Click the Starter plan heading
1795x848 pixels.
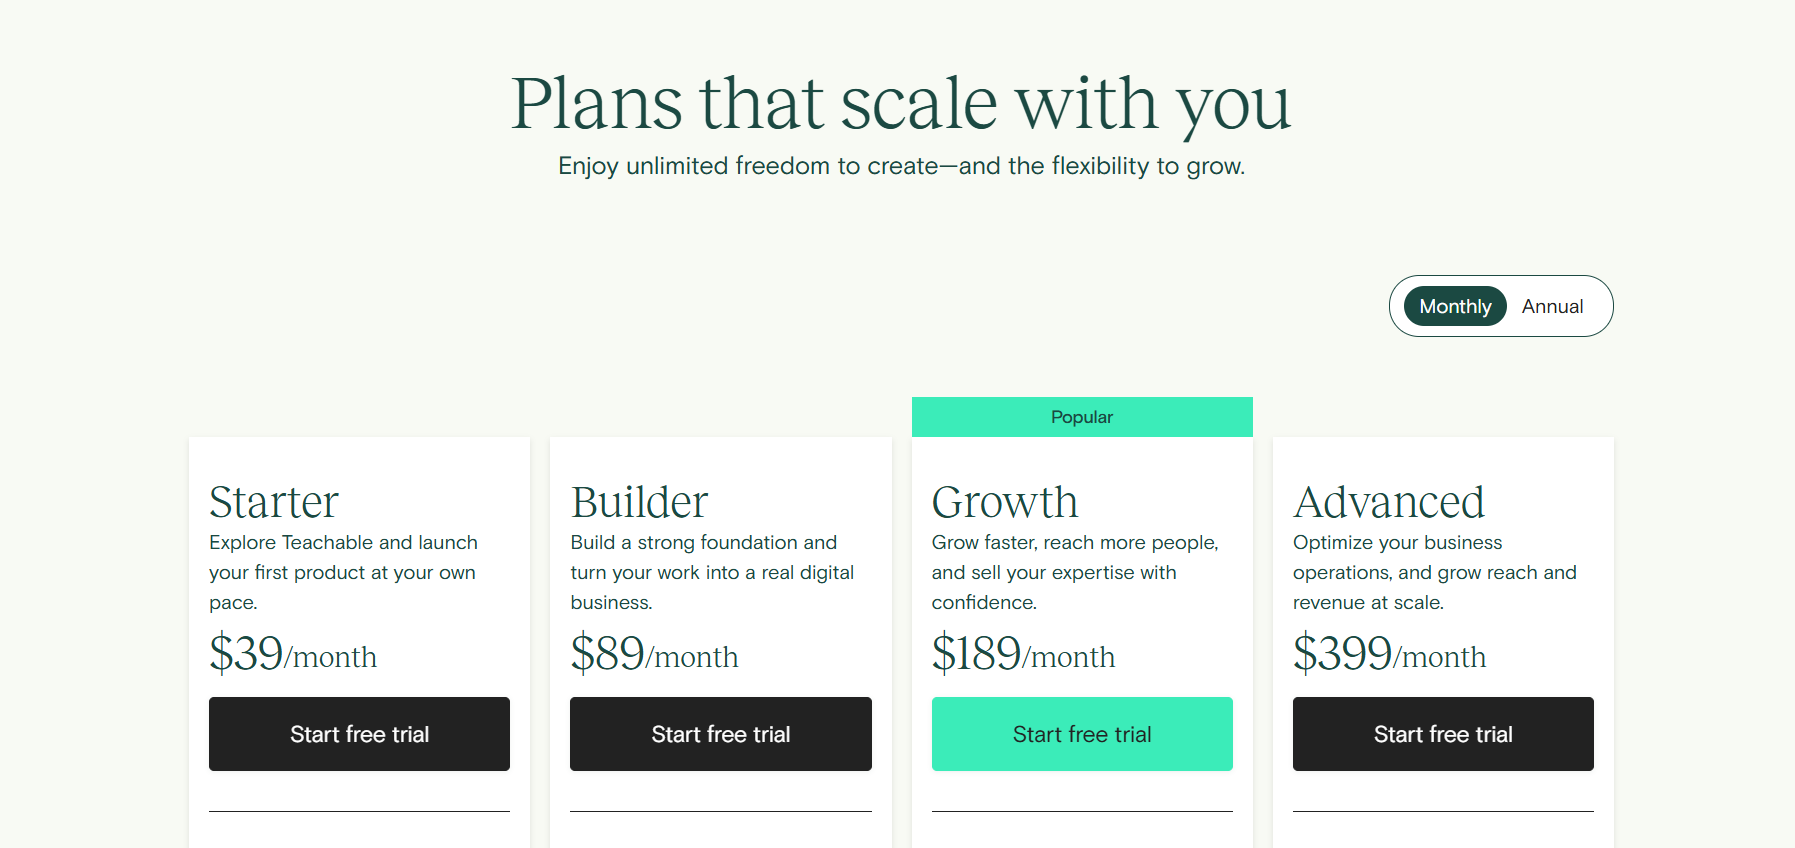click(x=274, y=502)
